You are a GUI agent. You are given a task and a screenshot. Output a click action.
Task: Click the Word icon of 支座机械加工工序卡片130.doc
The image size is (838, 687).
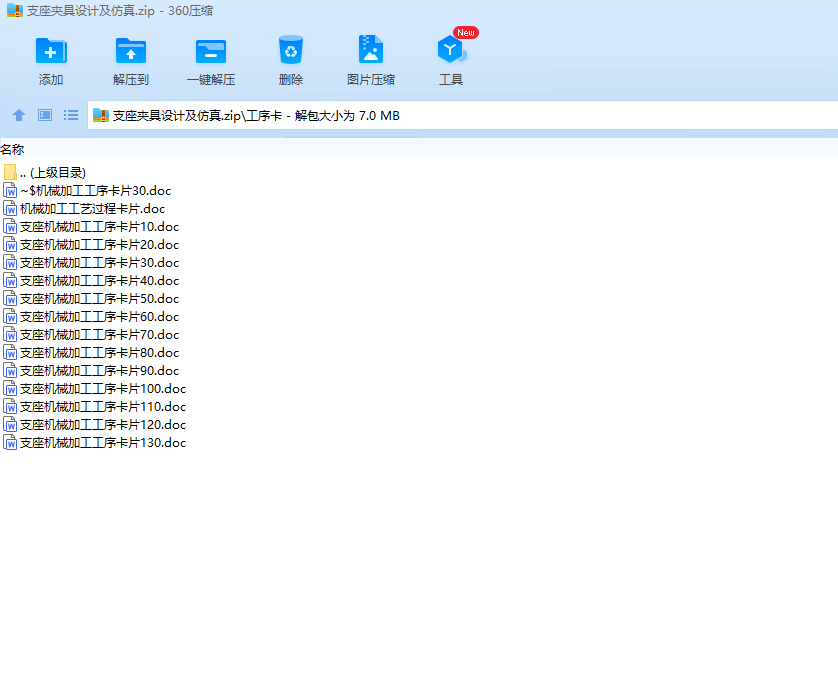pyautogui.click(x=10, y=443)
